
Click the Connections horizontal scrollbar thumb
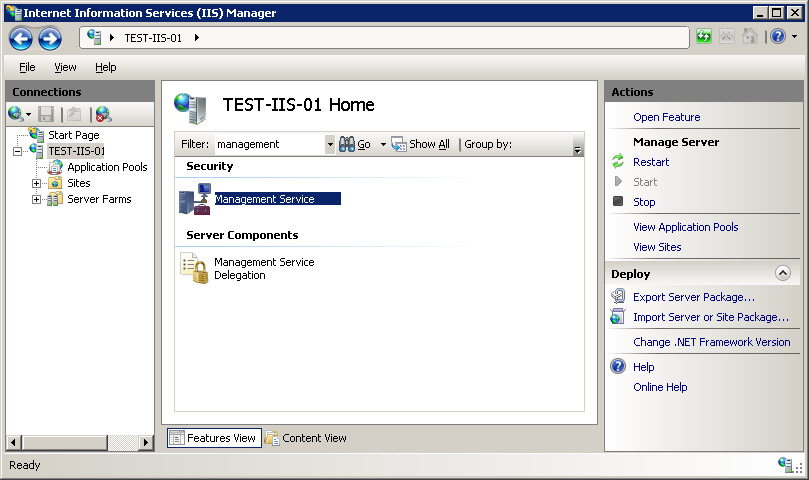click(x=64, y=442)
